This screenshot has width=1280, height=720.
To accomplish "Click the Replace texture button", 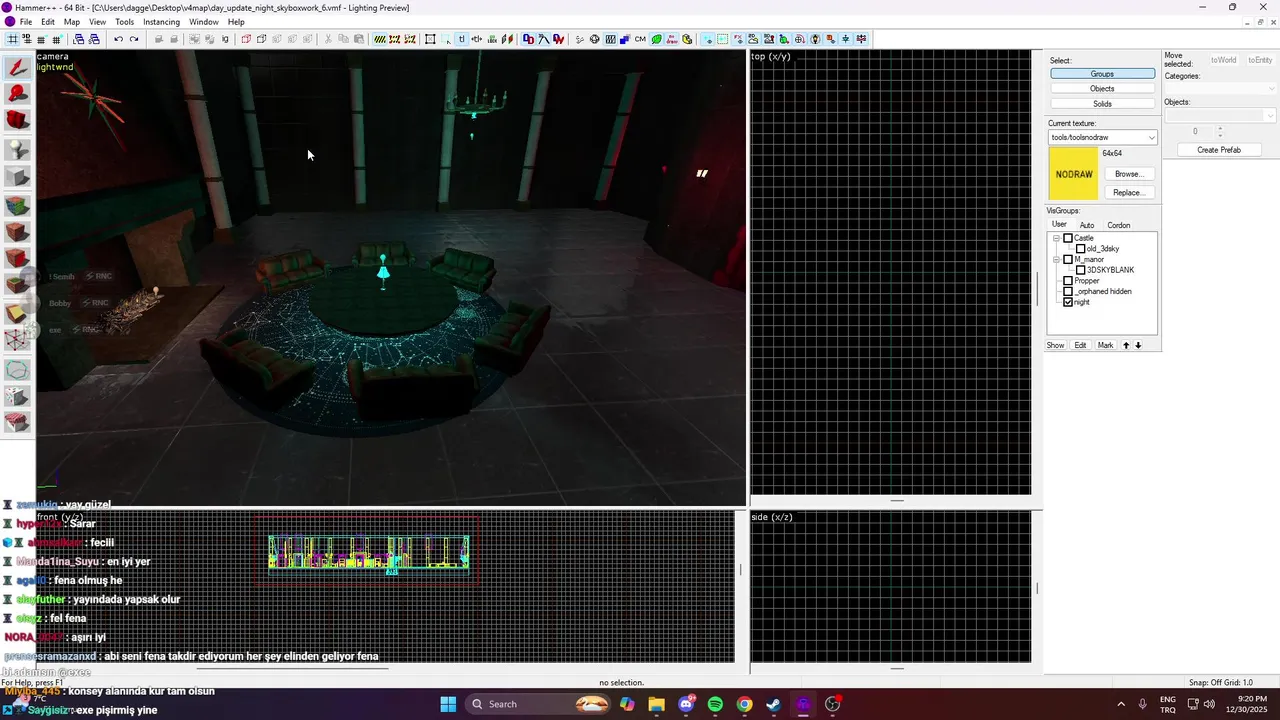I will coord(1128,192).
